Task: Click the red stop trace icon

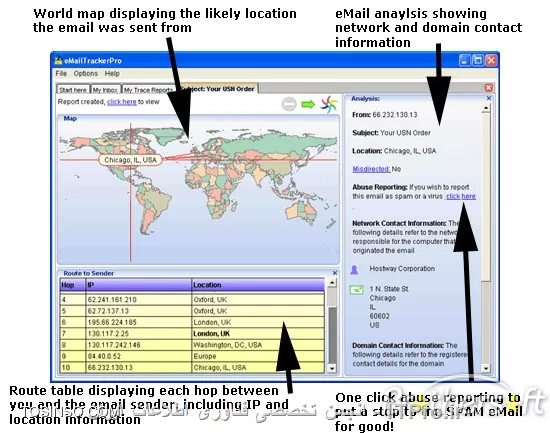Action: pyautogui.click(x=289, y=104)
